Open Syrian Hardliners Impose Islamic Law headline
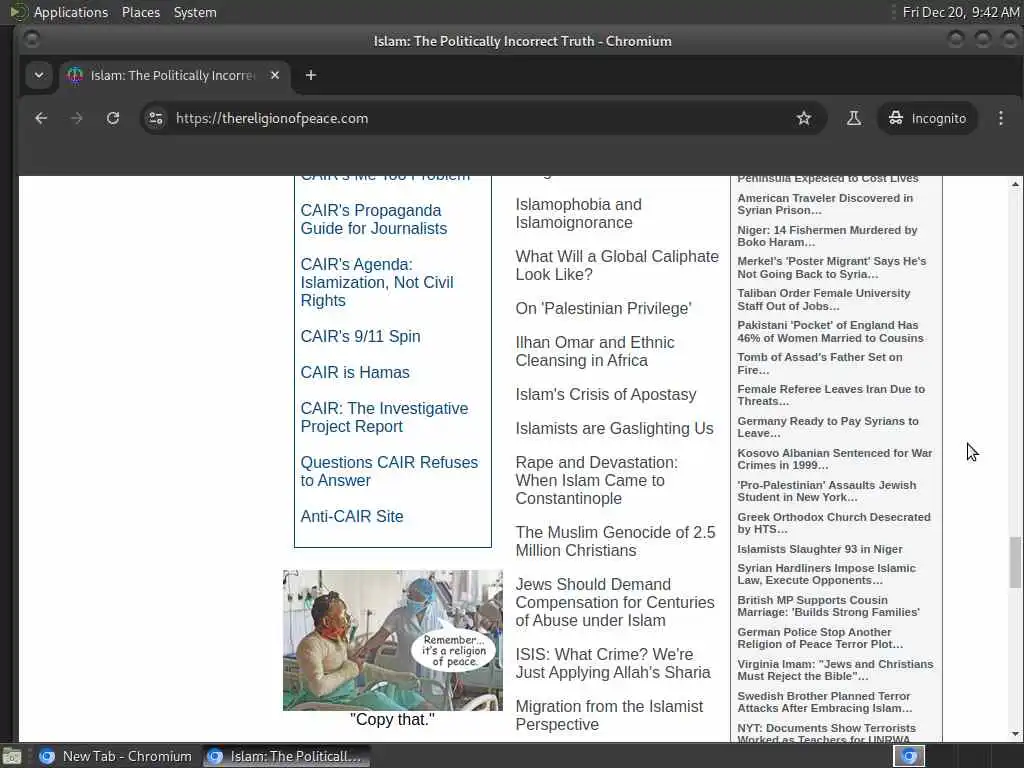1024x768 pixels. point(826,574)
